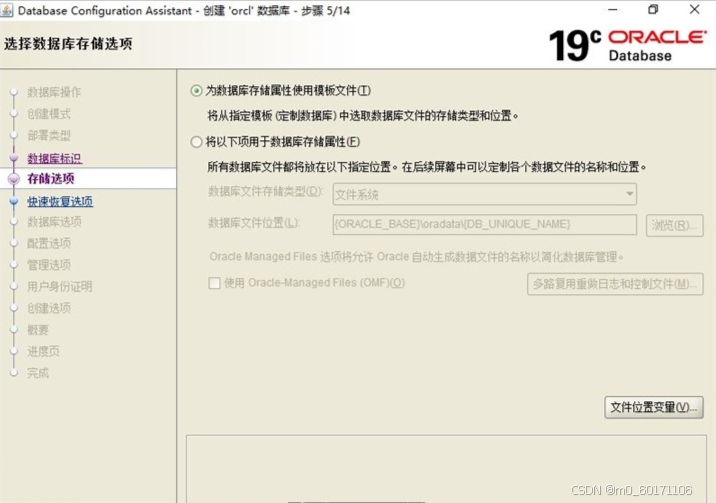Click the 创建选项 step in sidebar
The image size is (716, 503).
pyautogui.click(x=49, y=308)
